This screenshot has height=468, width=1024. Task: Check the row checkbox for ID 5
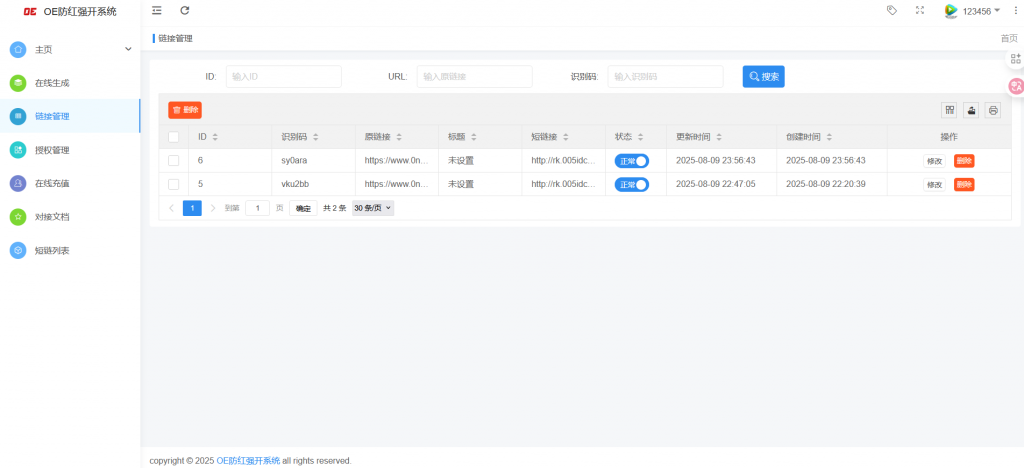click(174, 184)
